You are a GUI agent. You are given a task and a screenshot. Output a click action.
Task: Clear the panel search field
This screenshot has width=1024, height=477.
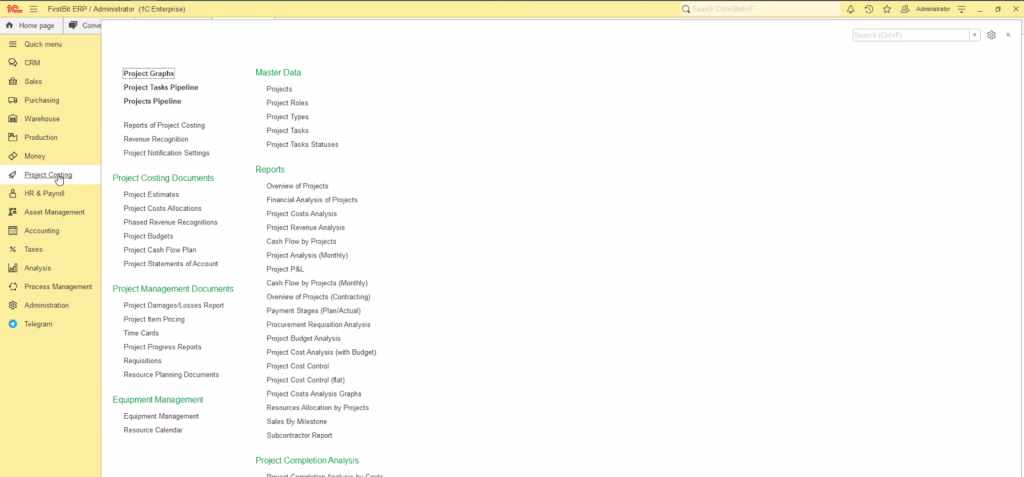pyautogui.click(x=975, y=35)
